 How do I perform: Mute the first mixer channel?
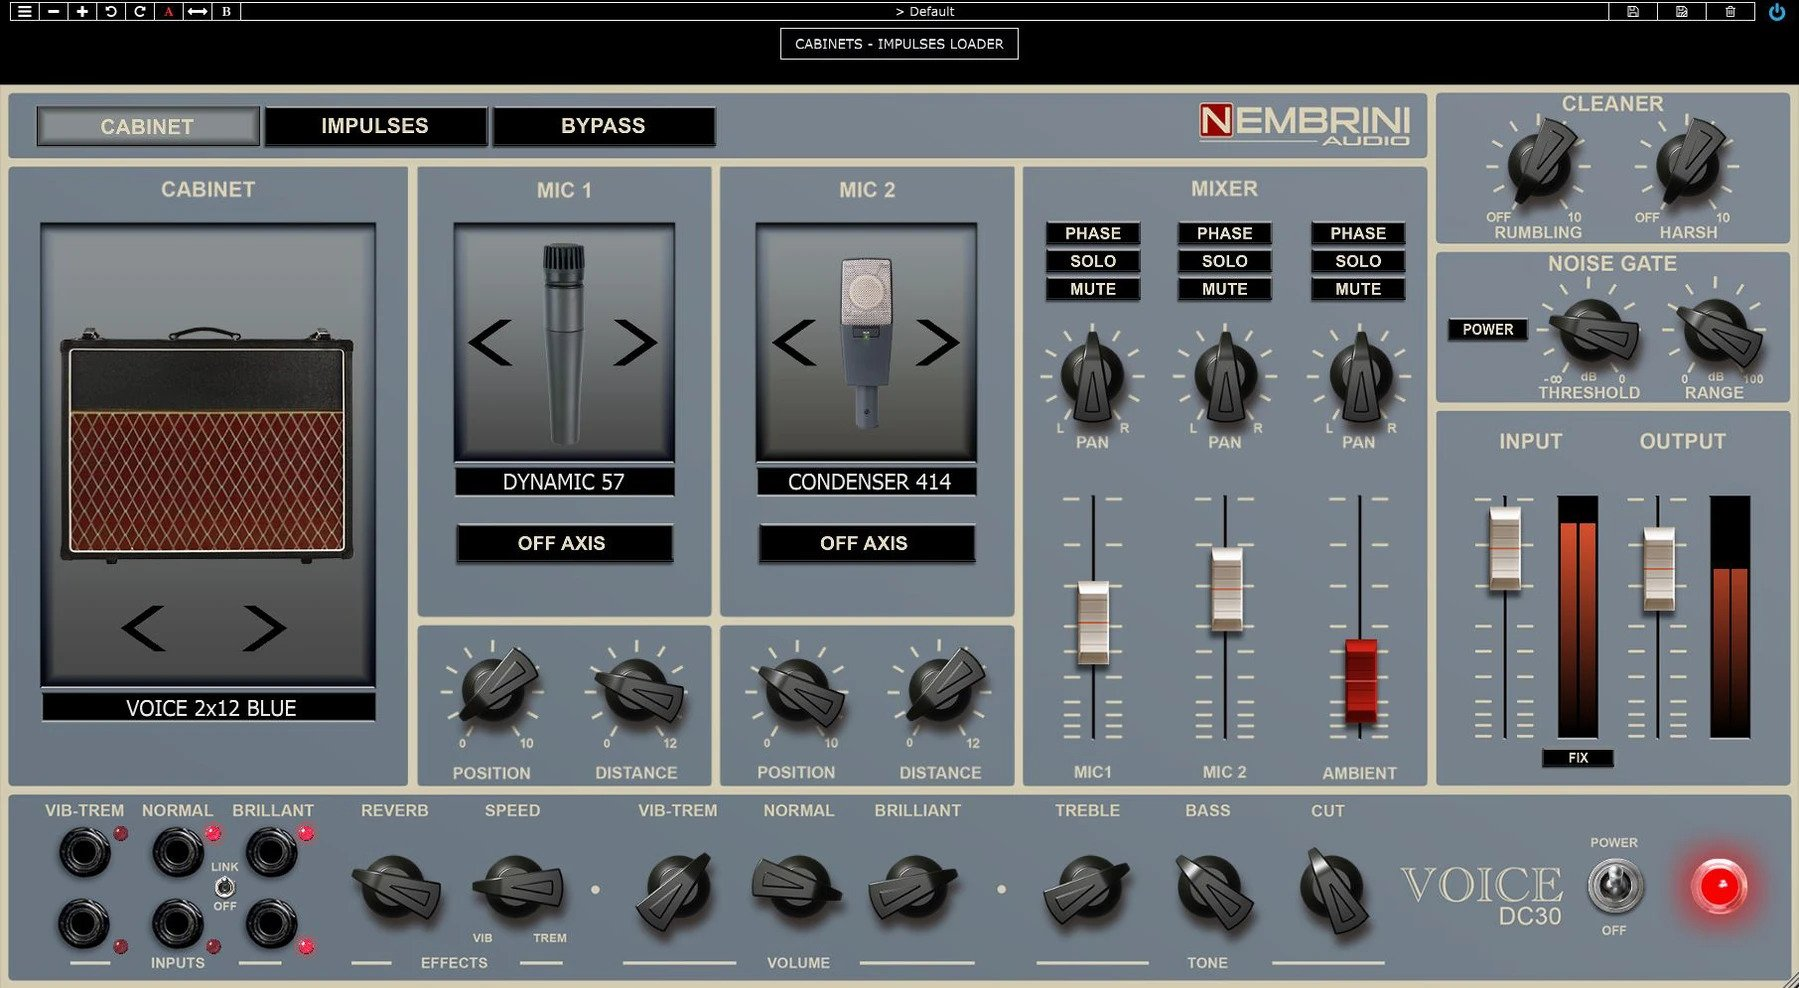(1091, 289)
